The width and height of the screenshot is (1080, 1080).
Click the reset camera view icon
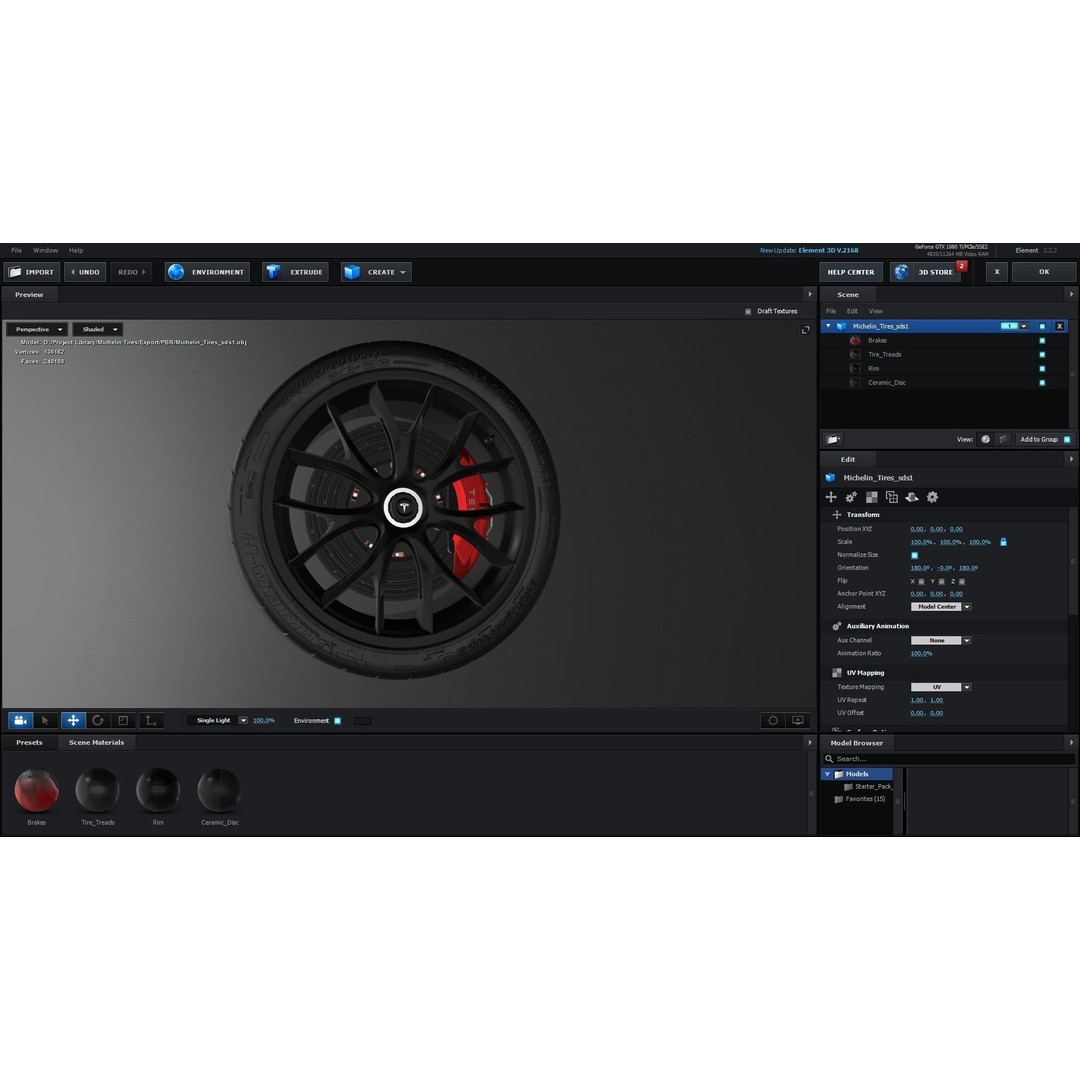click(773, 720)
